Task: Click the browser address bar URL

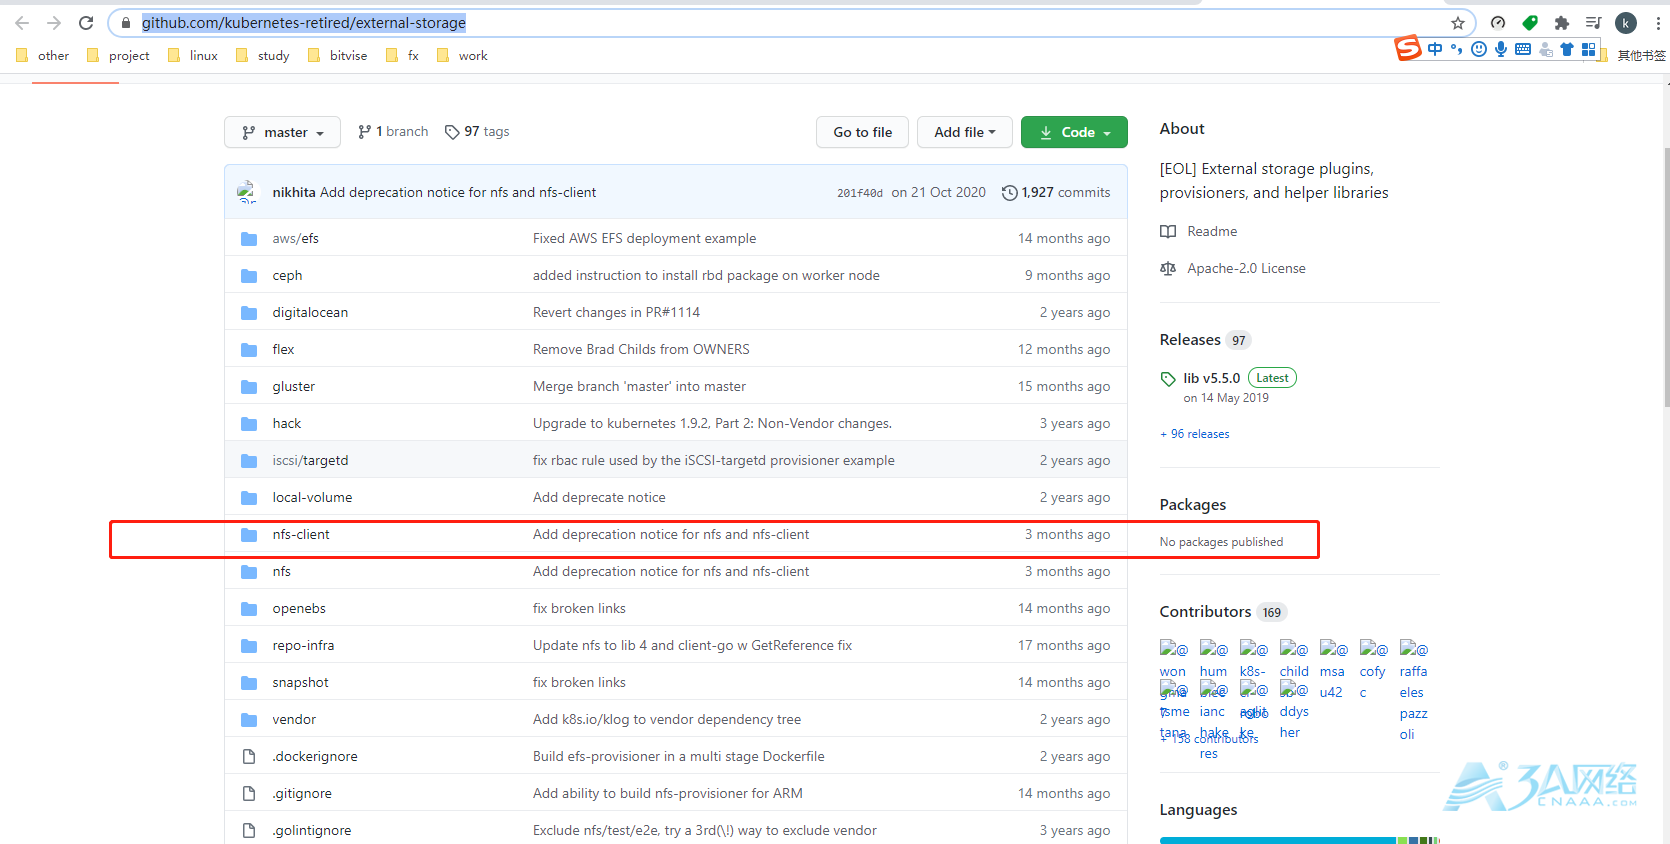Action: (304, 22)
